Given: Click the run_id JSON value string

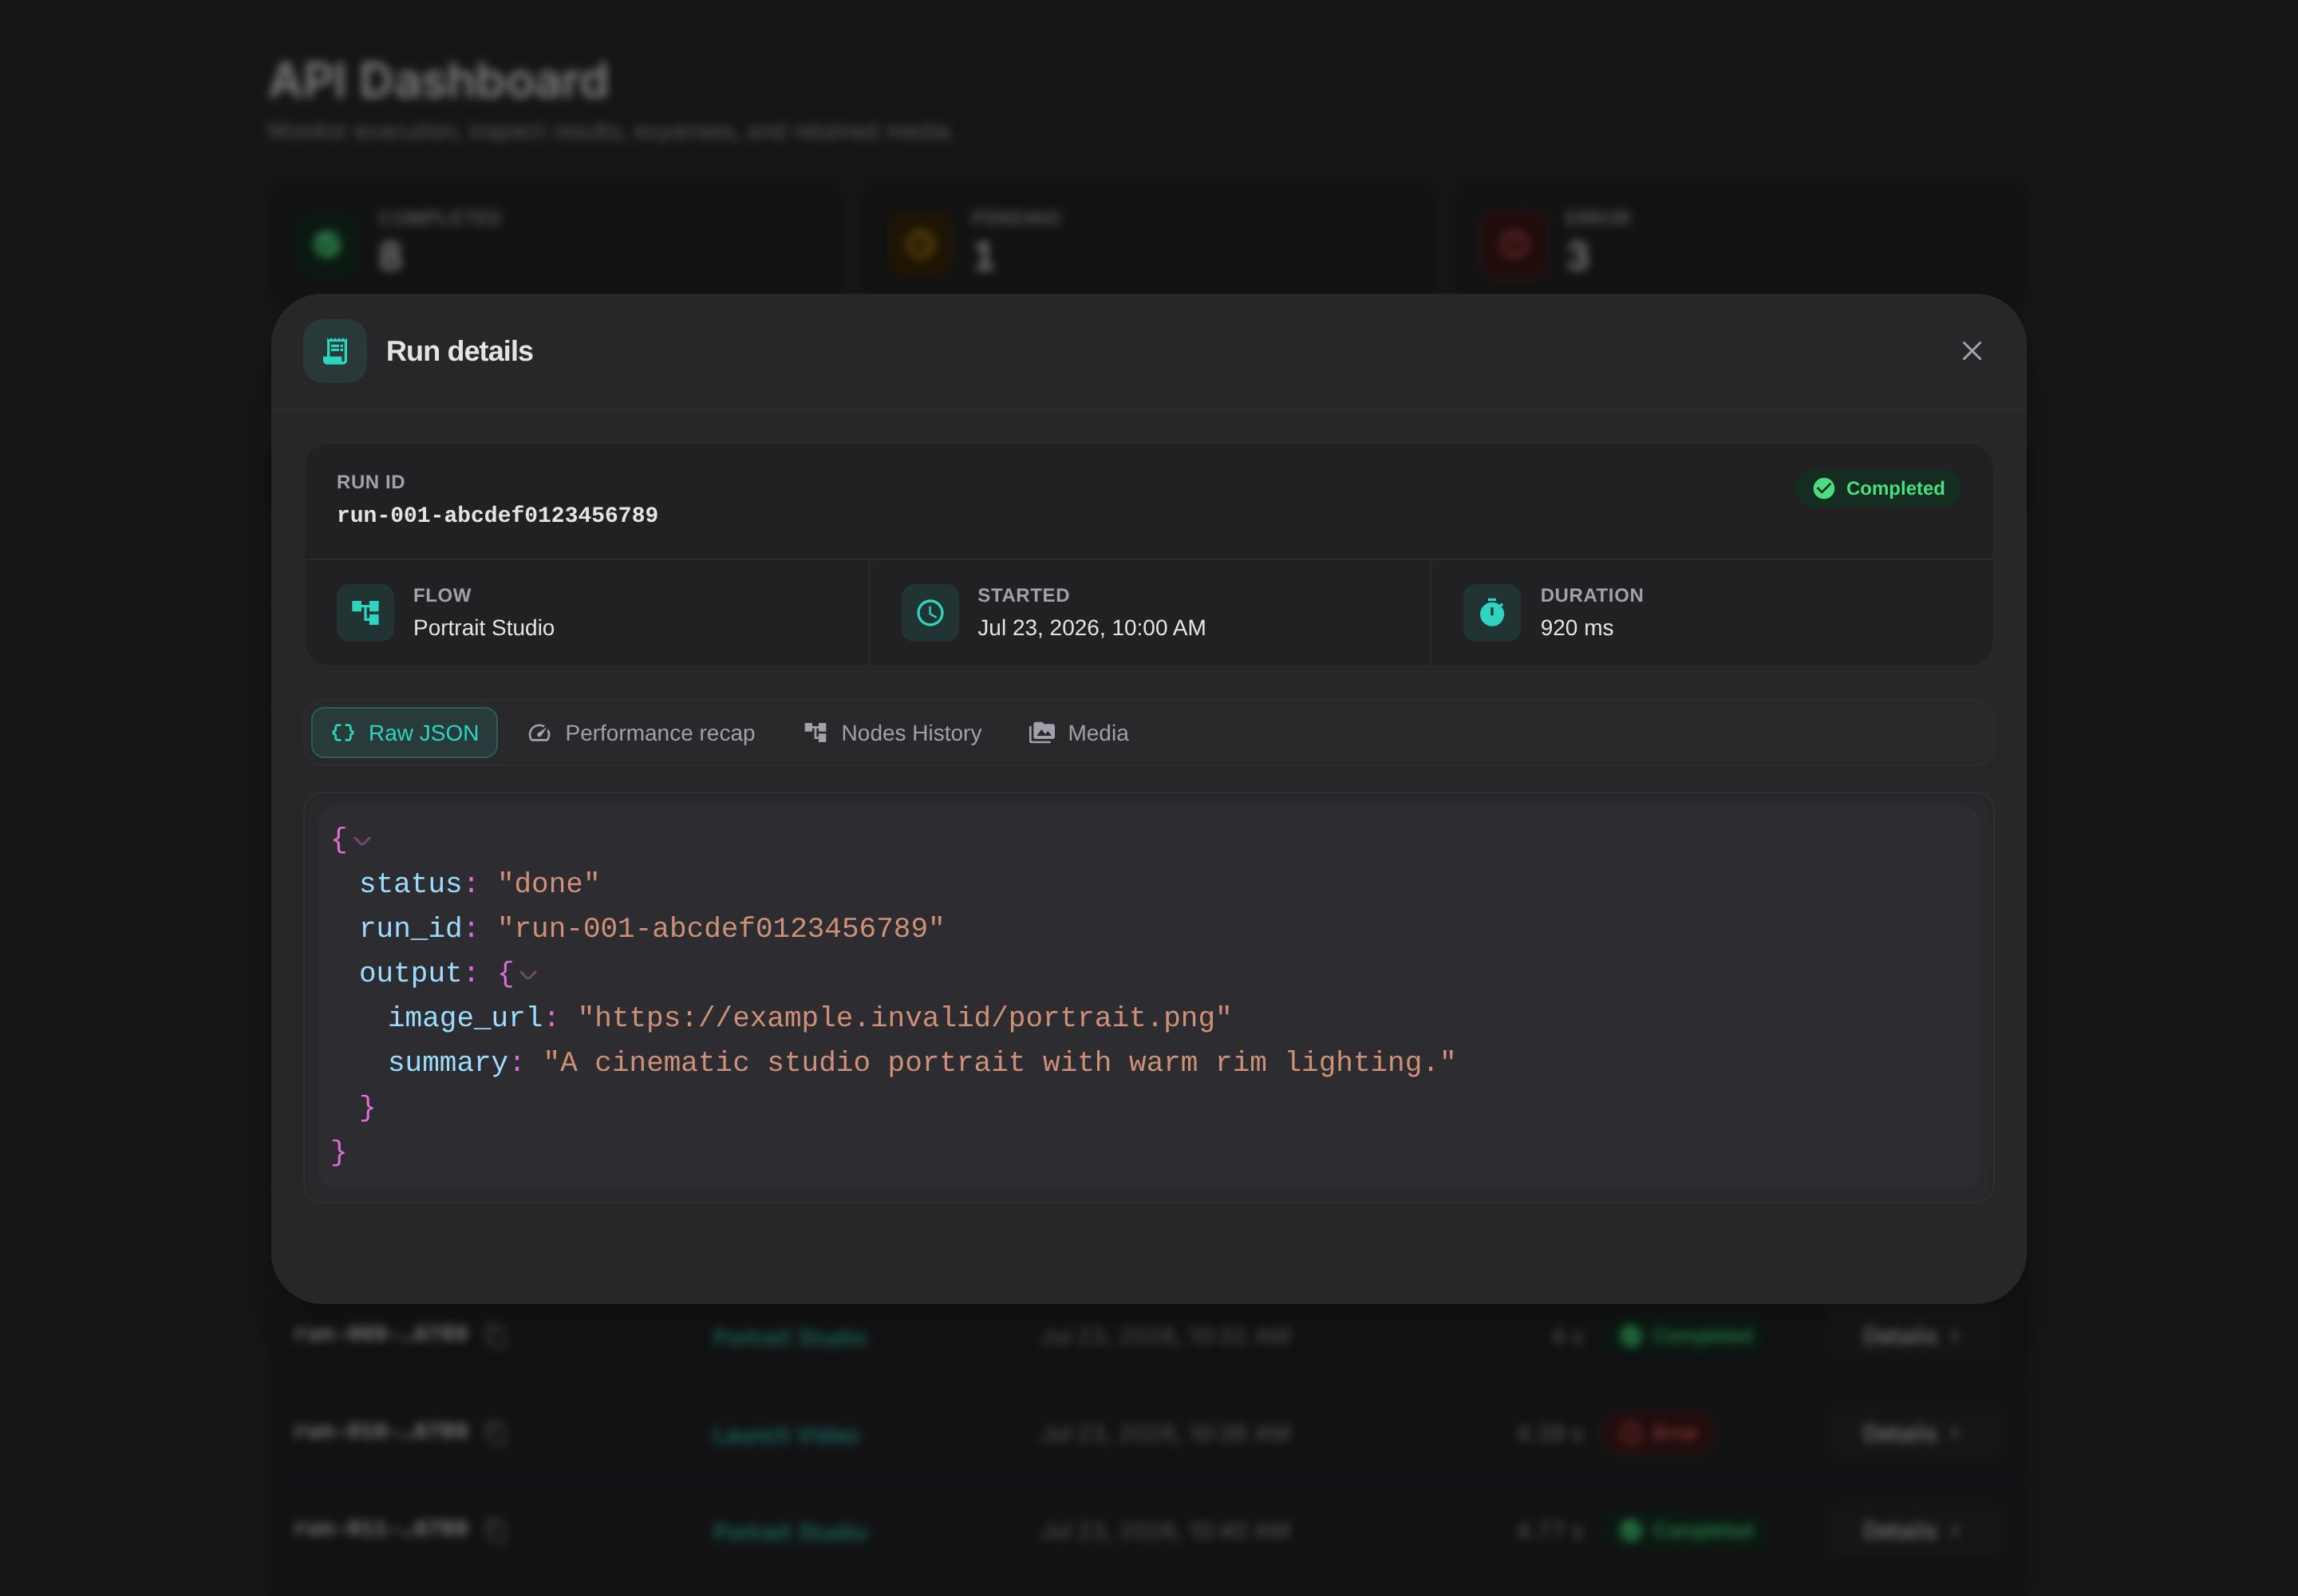Looking at the screenshot, I should [x=721, y=929].
